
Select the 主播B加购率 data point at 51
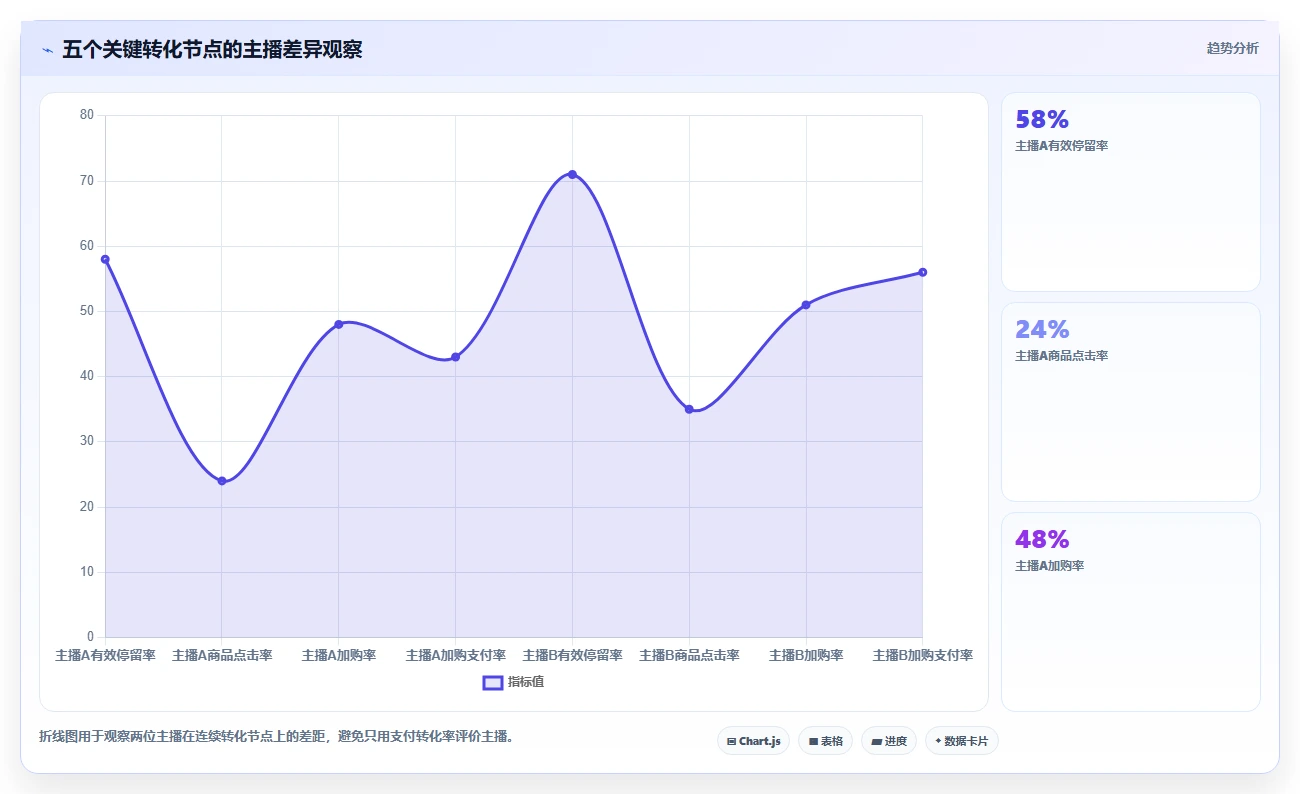pyautogui.click(x=805, y=305)
